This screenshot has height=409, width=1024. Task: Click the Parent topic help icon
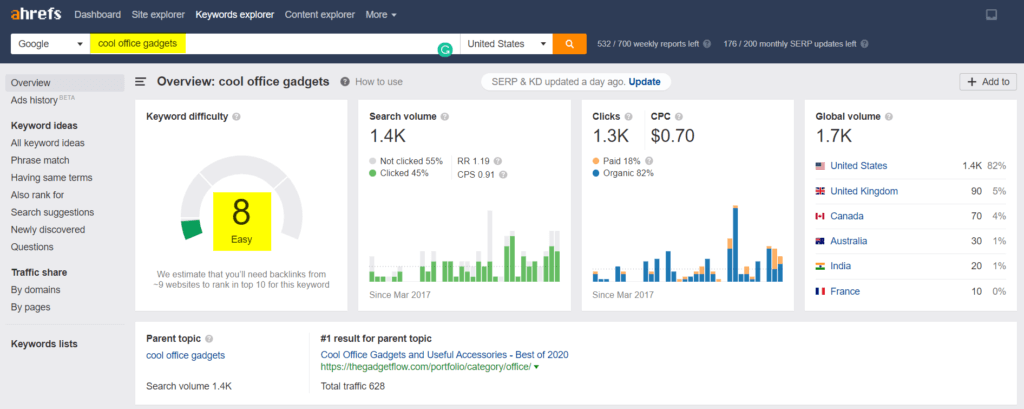tap(209, 339)
